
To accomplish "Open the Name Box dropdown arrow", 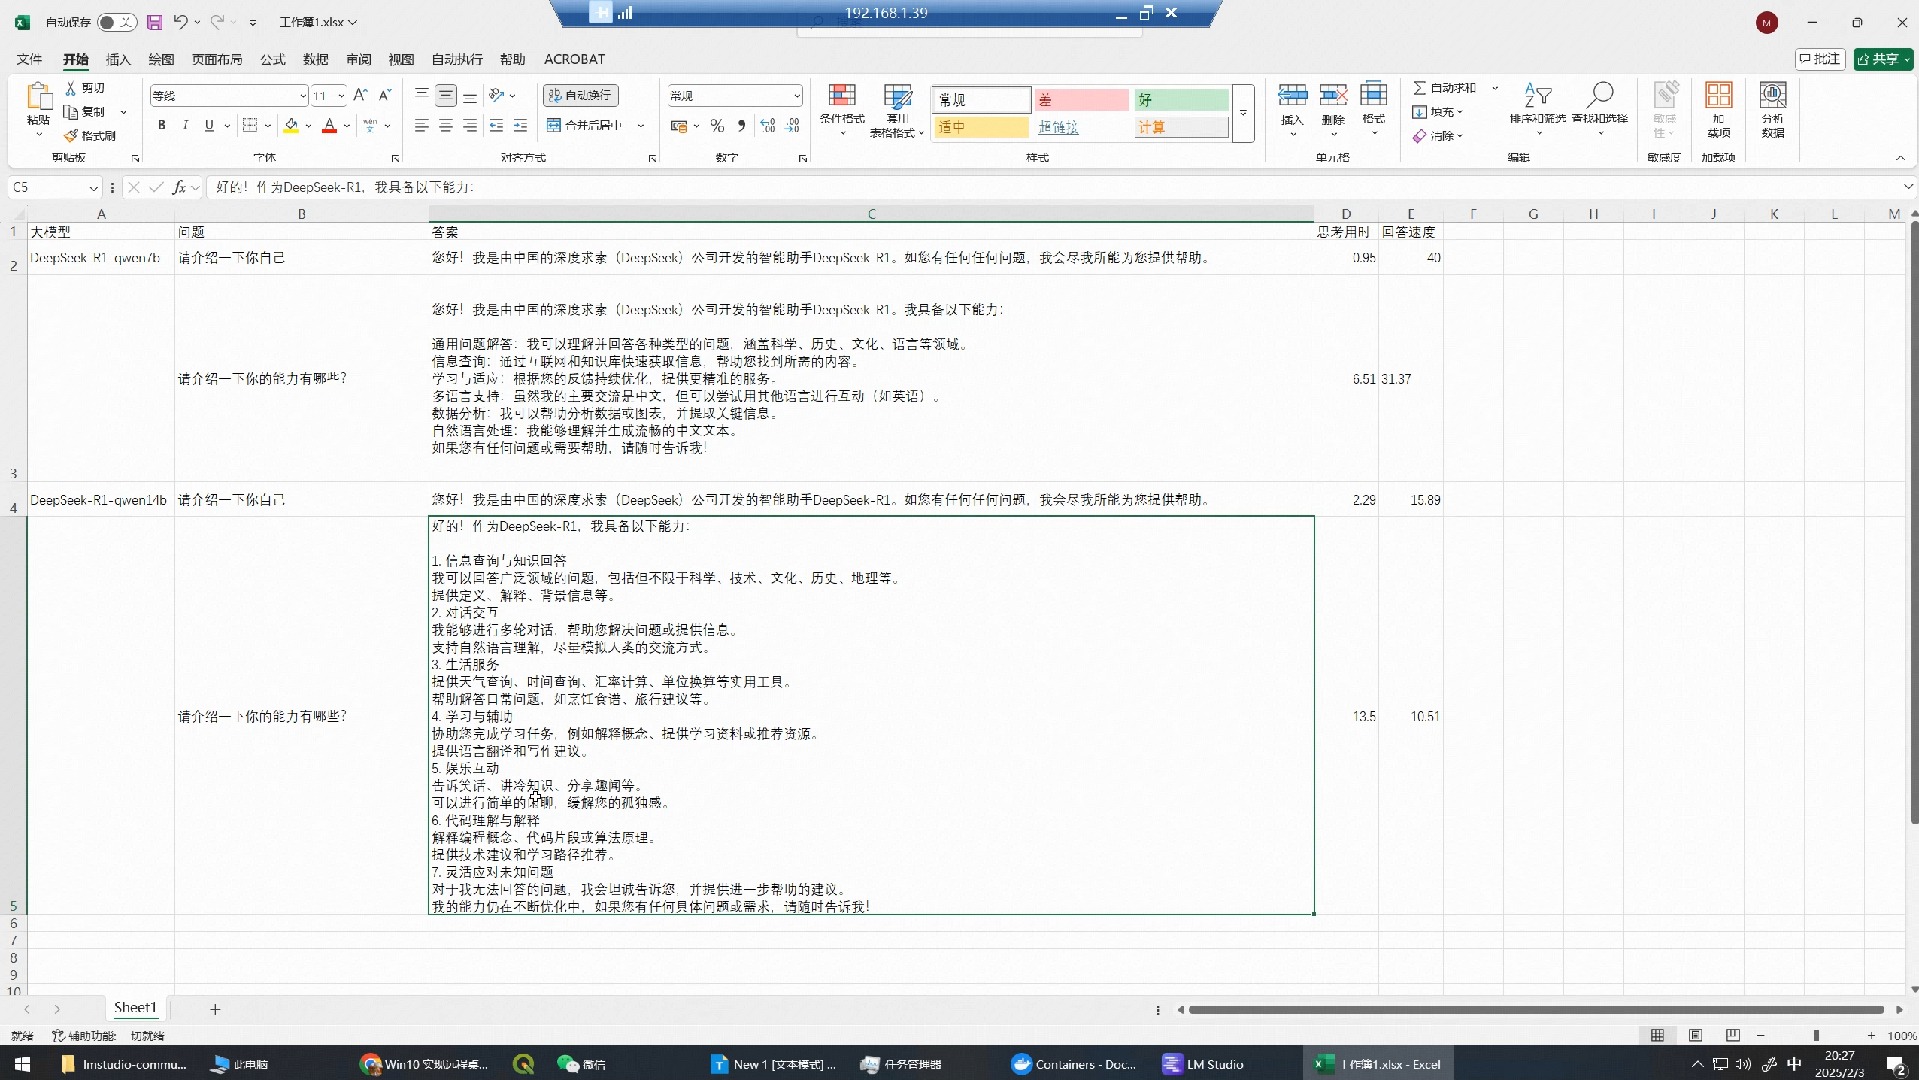I will [93, 187].
